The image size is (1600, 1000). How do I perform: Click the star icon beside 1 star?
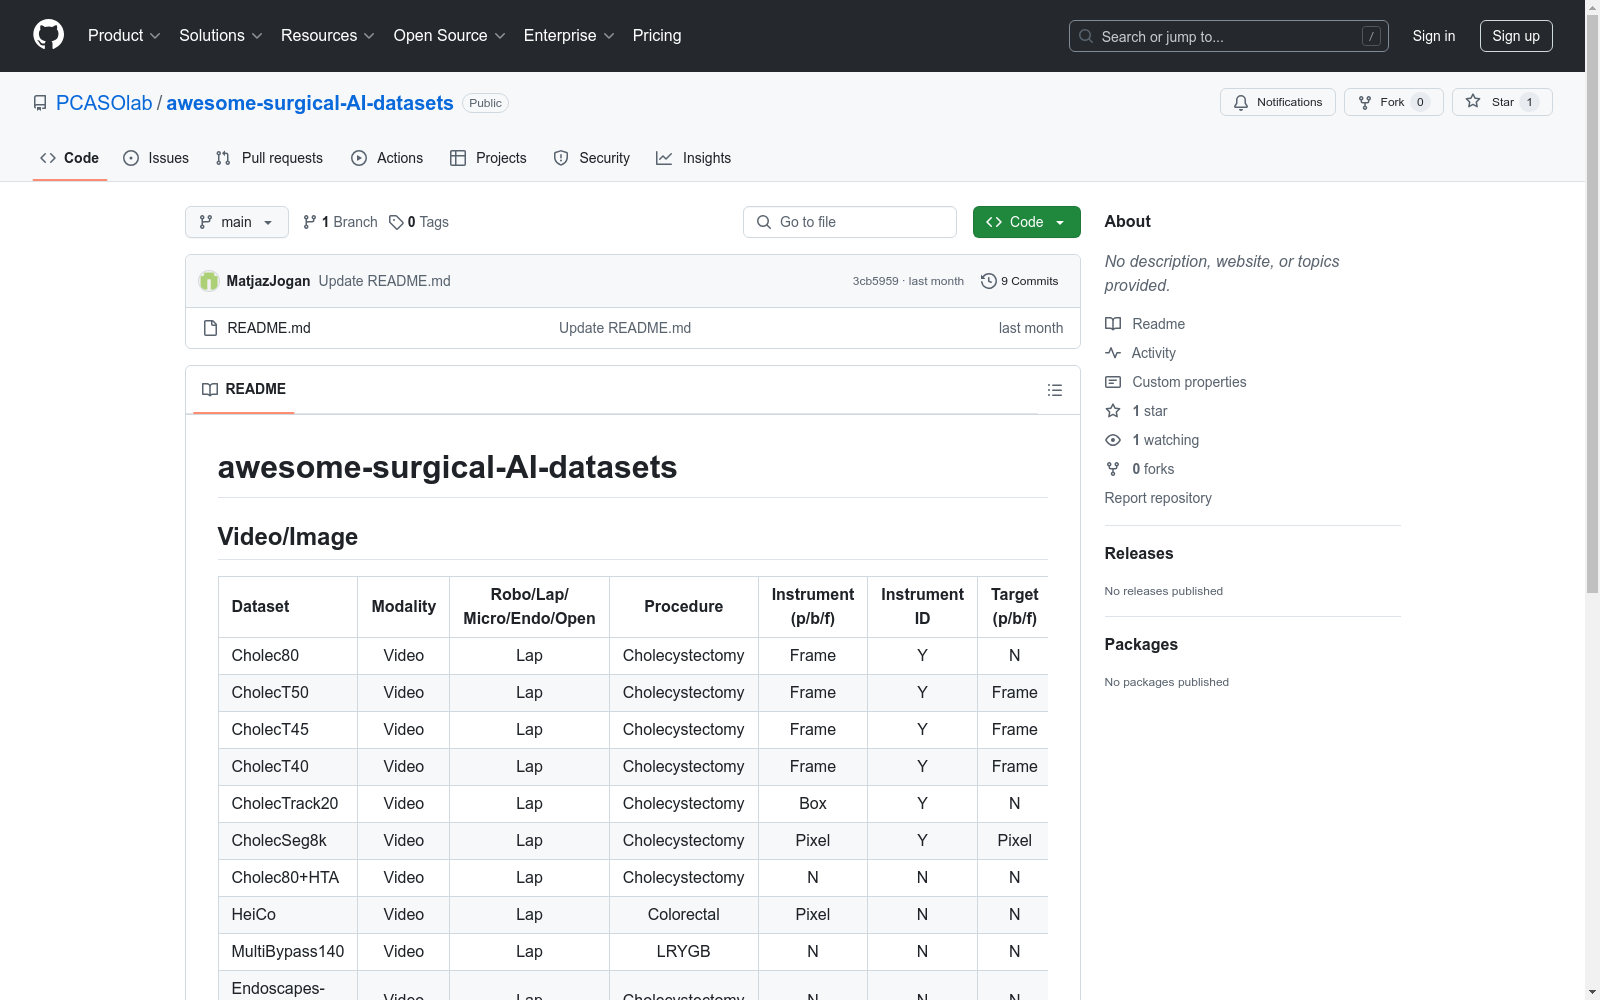(1113, 411)
